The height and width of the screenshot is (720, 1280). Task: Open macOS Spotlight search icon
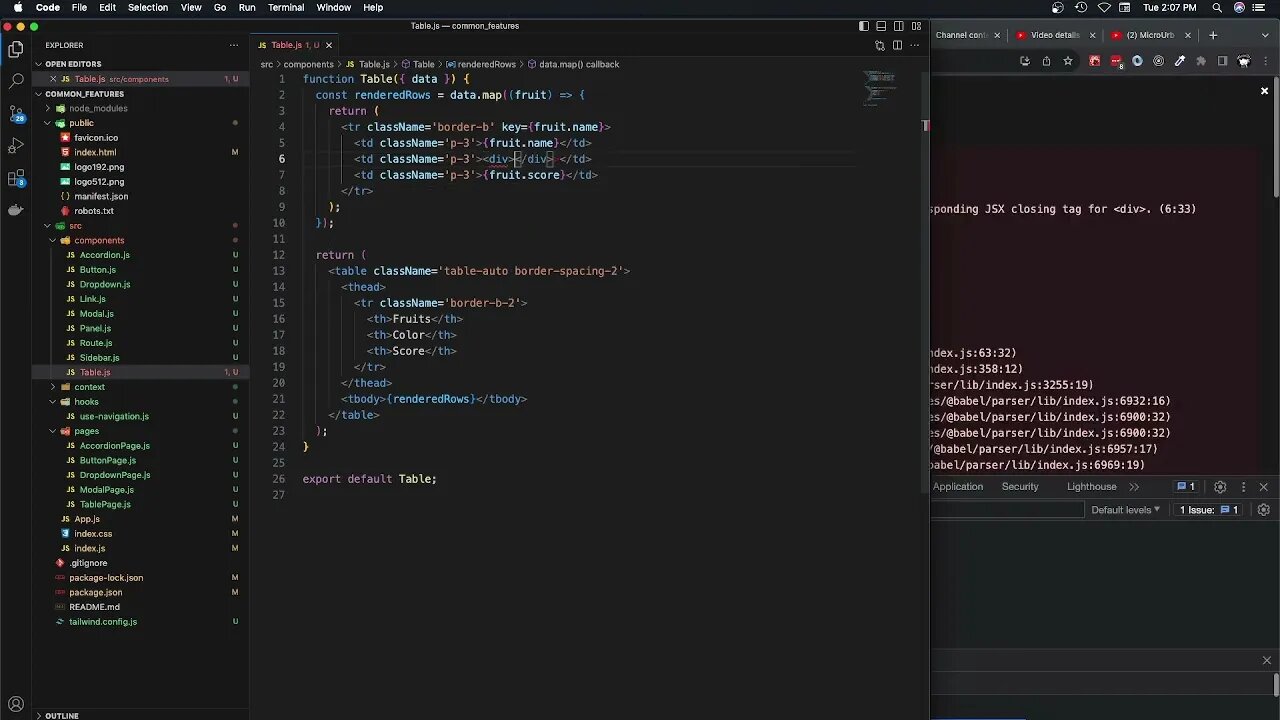point(1218,7)
